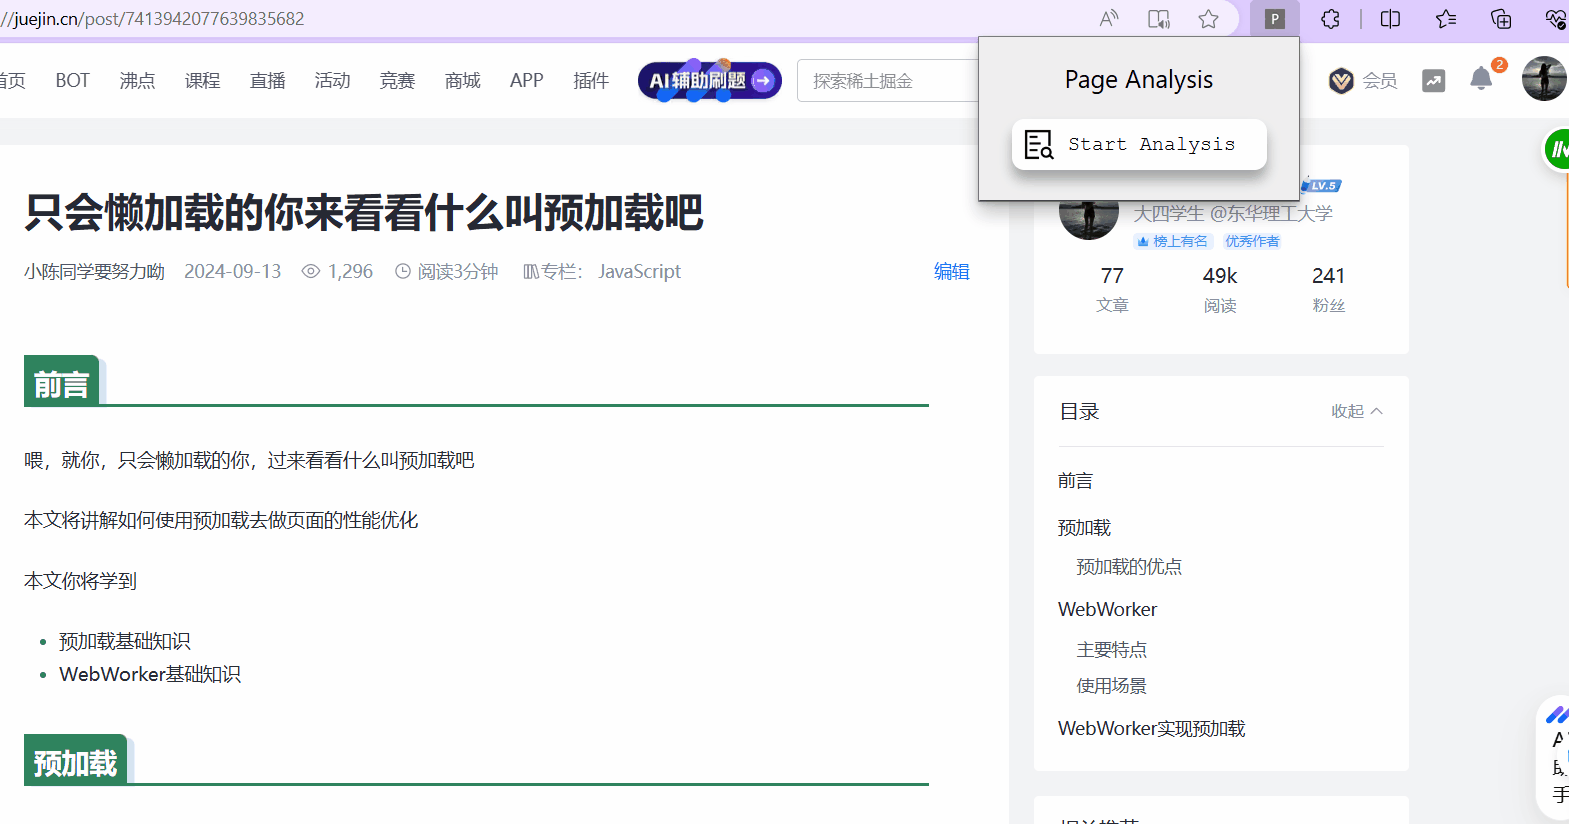Click the 会员 membership link
1569x824 pixels.
point(1363,81)
